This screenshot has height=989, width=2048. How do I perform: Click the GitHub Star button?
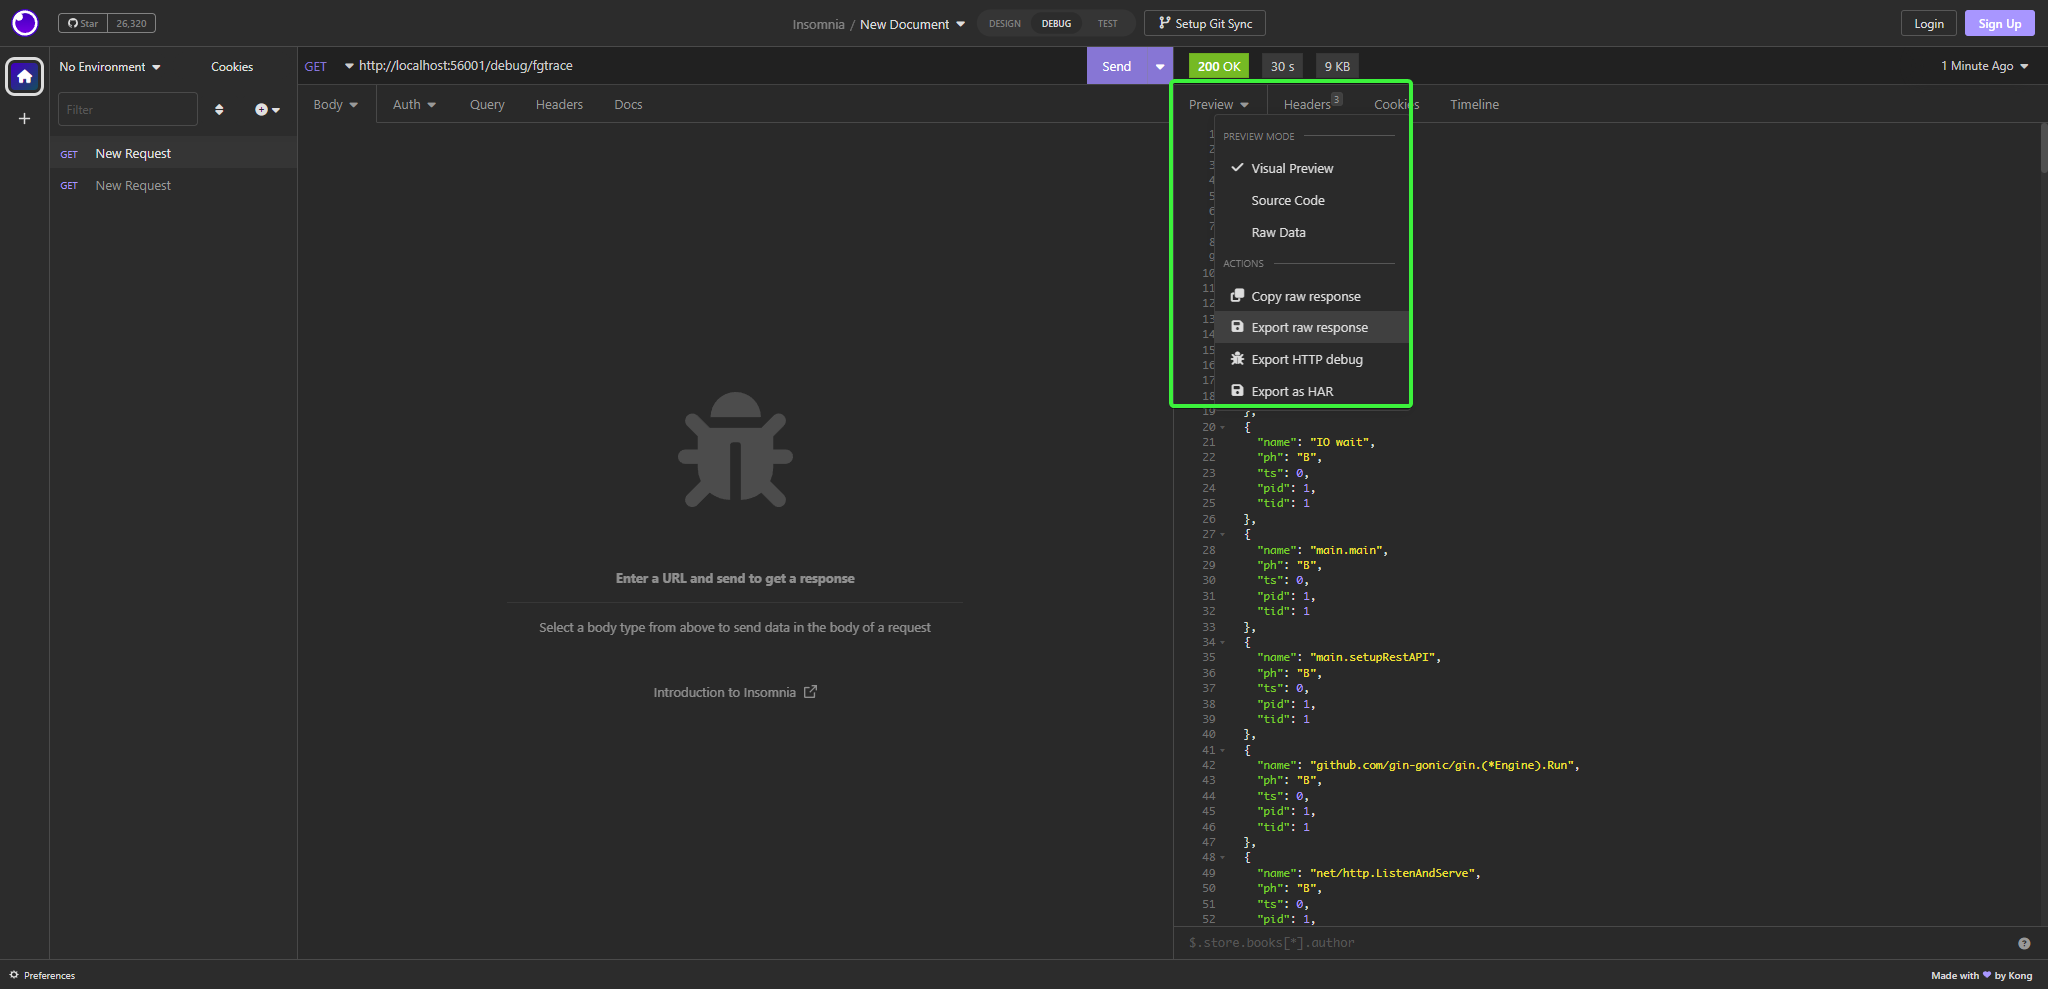click(x=83, y=23)
